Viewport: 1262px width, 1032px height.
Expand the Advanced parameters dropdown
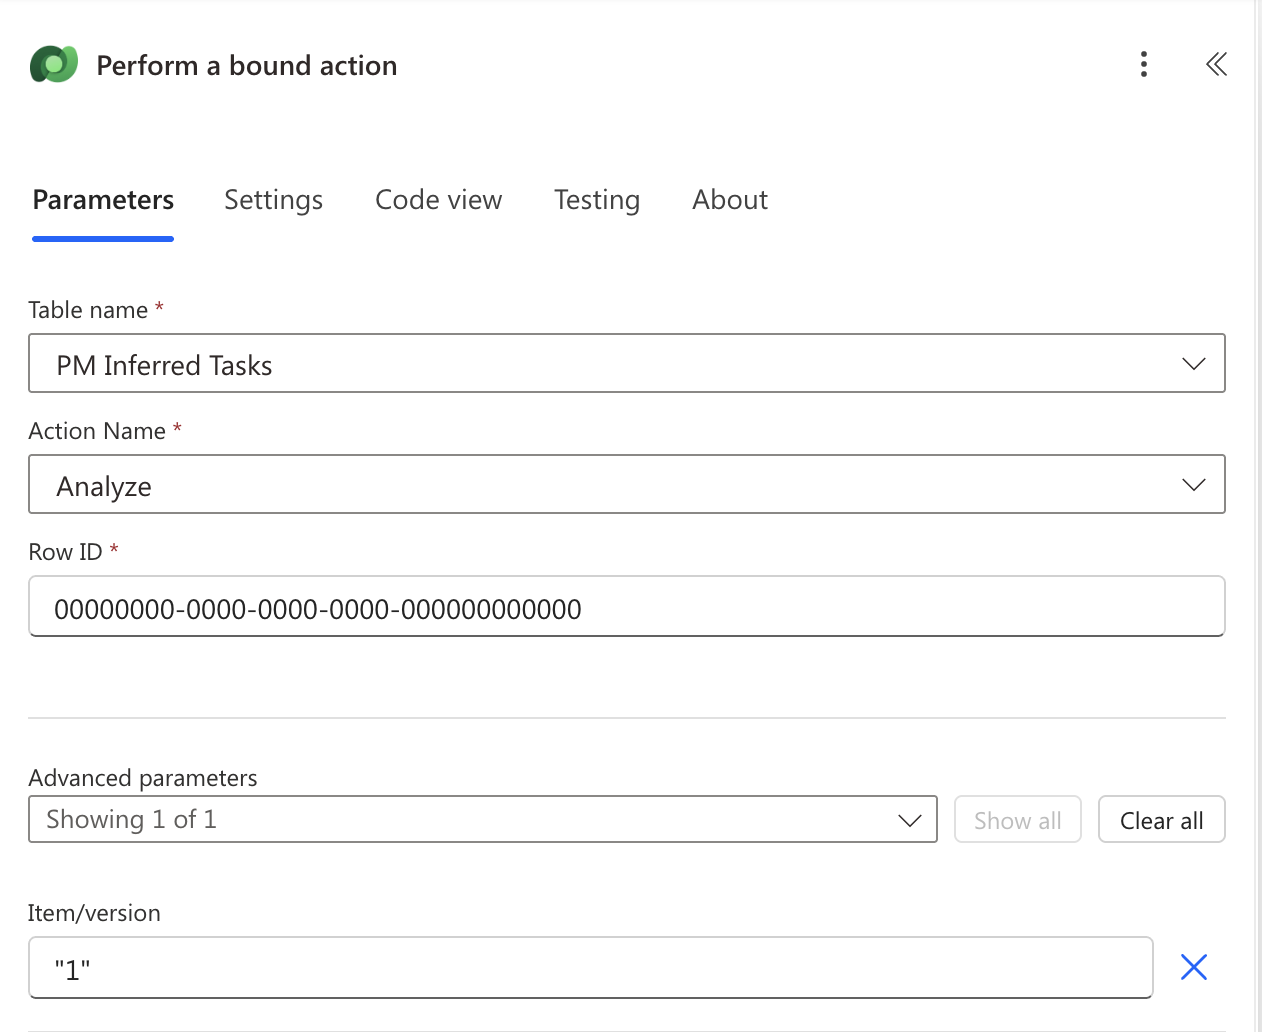(x=909, y=819)
